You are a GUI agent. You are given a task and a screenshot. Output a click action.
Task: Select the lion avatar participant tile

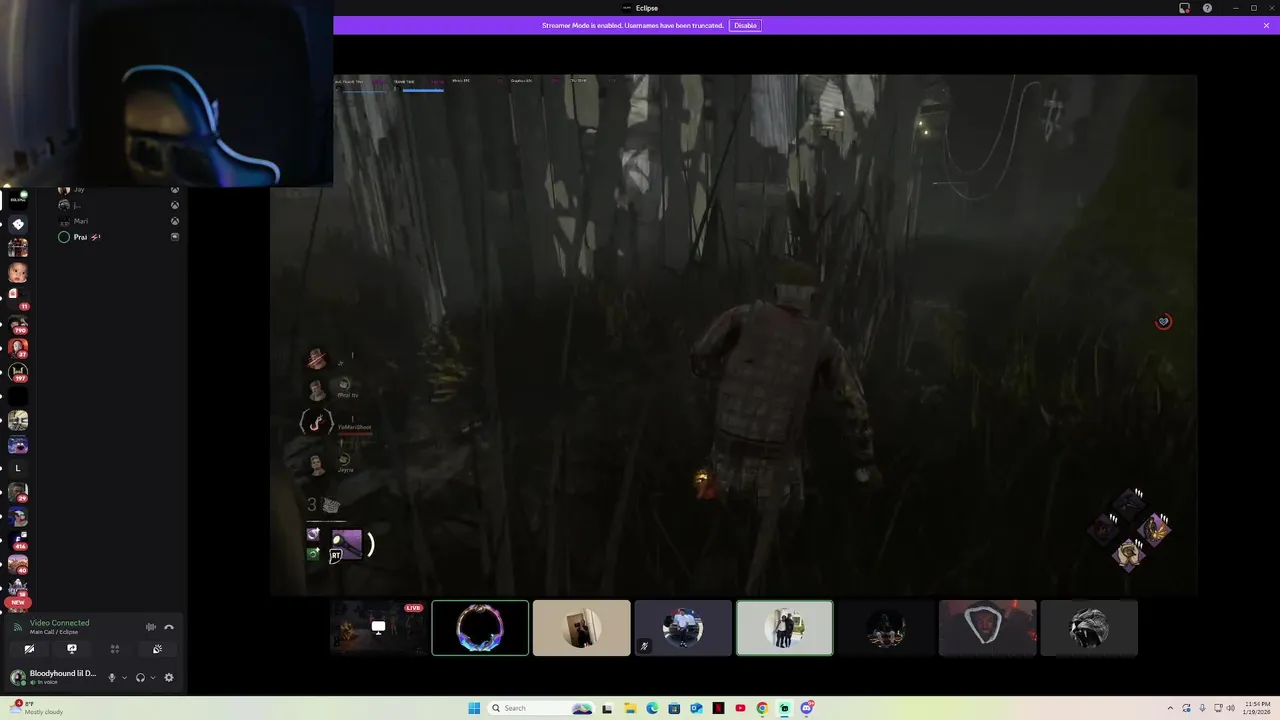(x=1089, y=628)
